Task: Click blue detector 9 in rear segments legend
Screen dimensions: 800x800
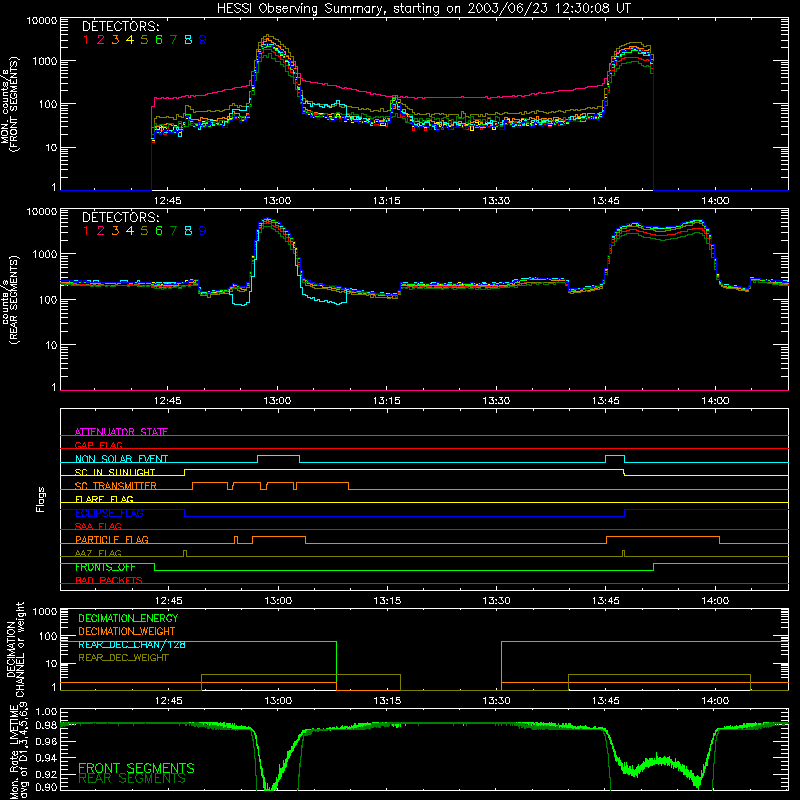Action: pyautogui.click(x=203, y=231)
